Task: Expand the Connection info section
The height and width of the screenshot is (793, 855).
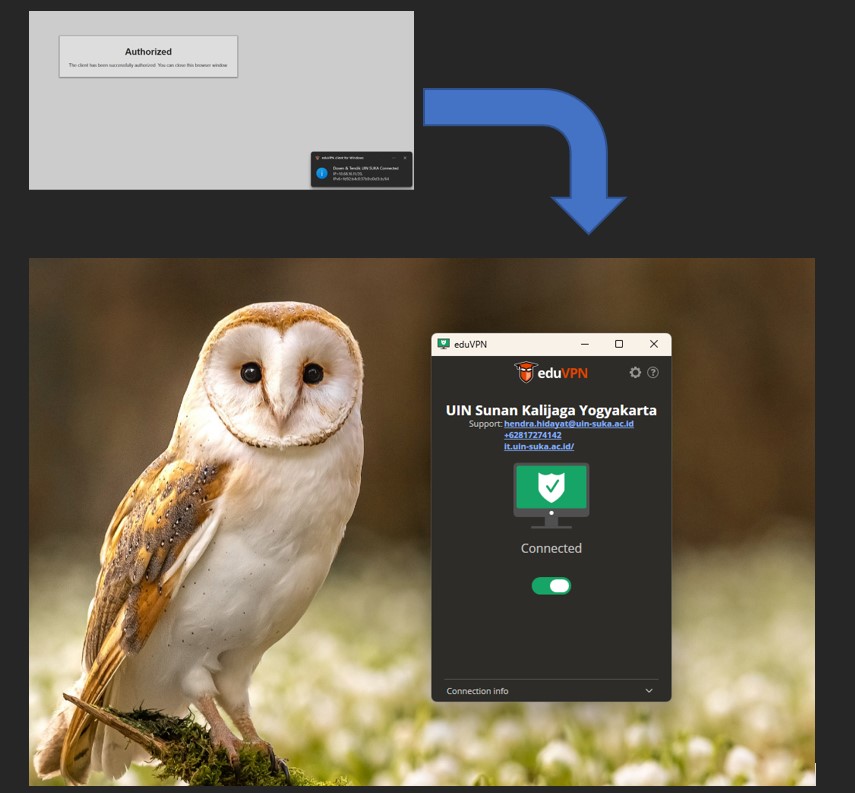Action: (x=551, y=691)
